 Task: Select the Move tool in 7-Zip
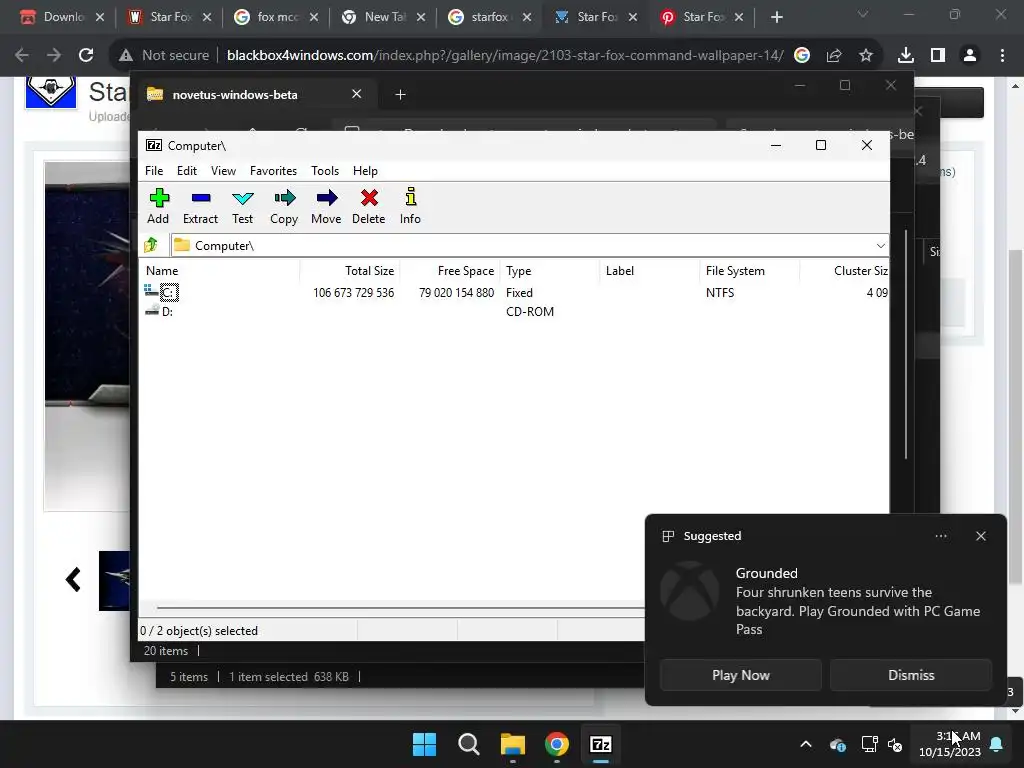pyautogui.click(x=326, y=206)
